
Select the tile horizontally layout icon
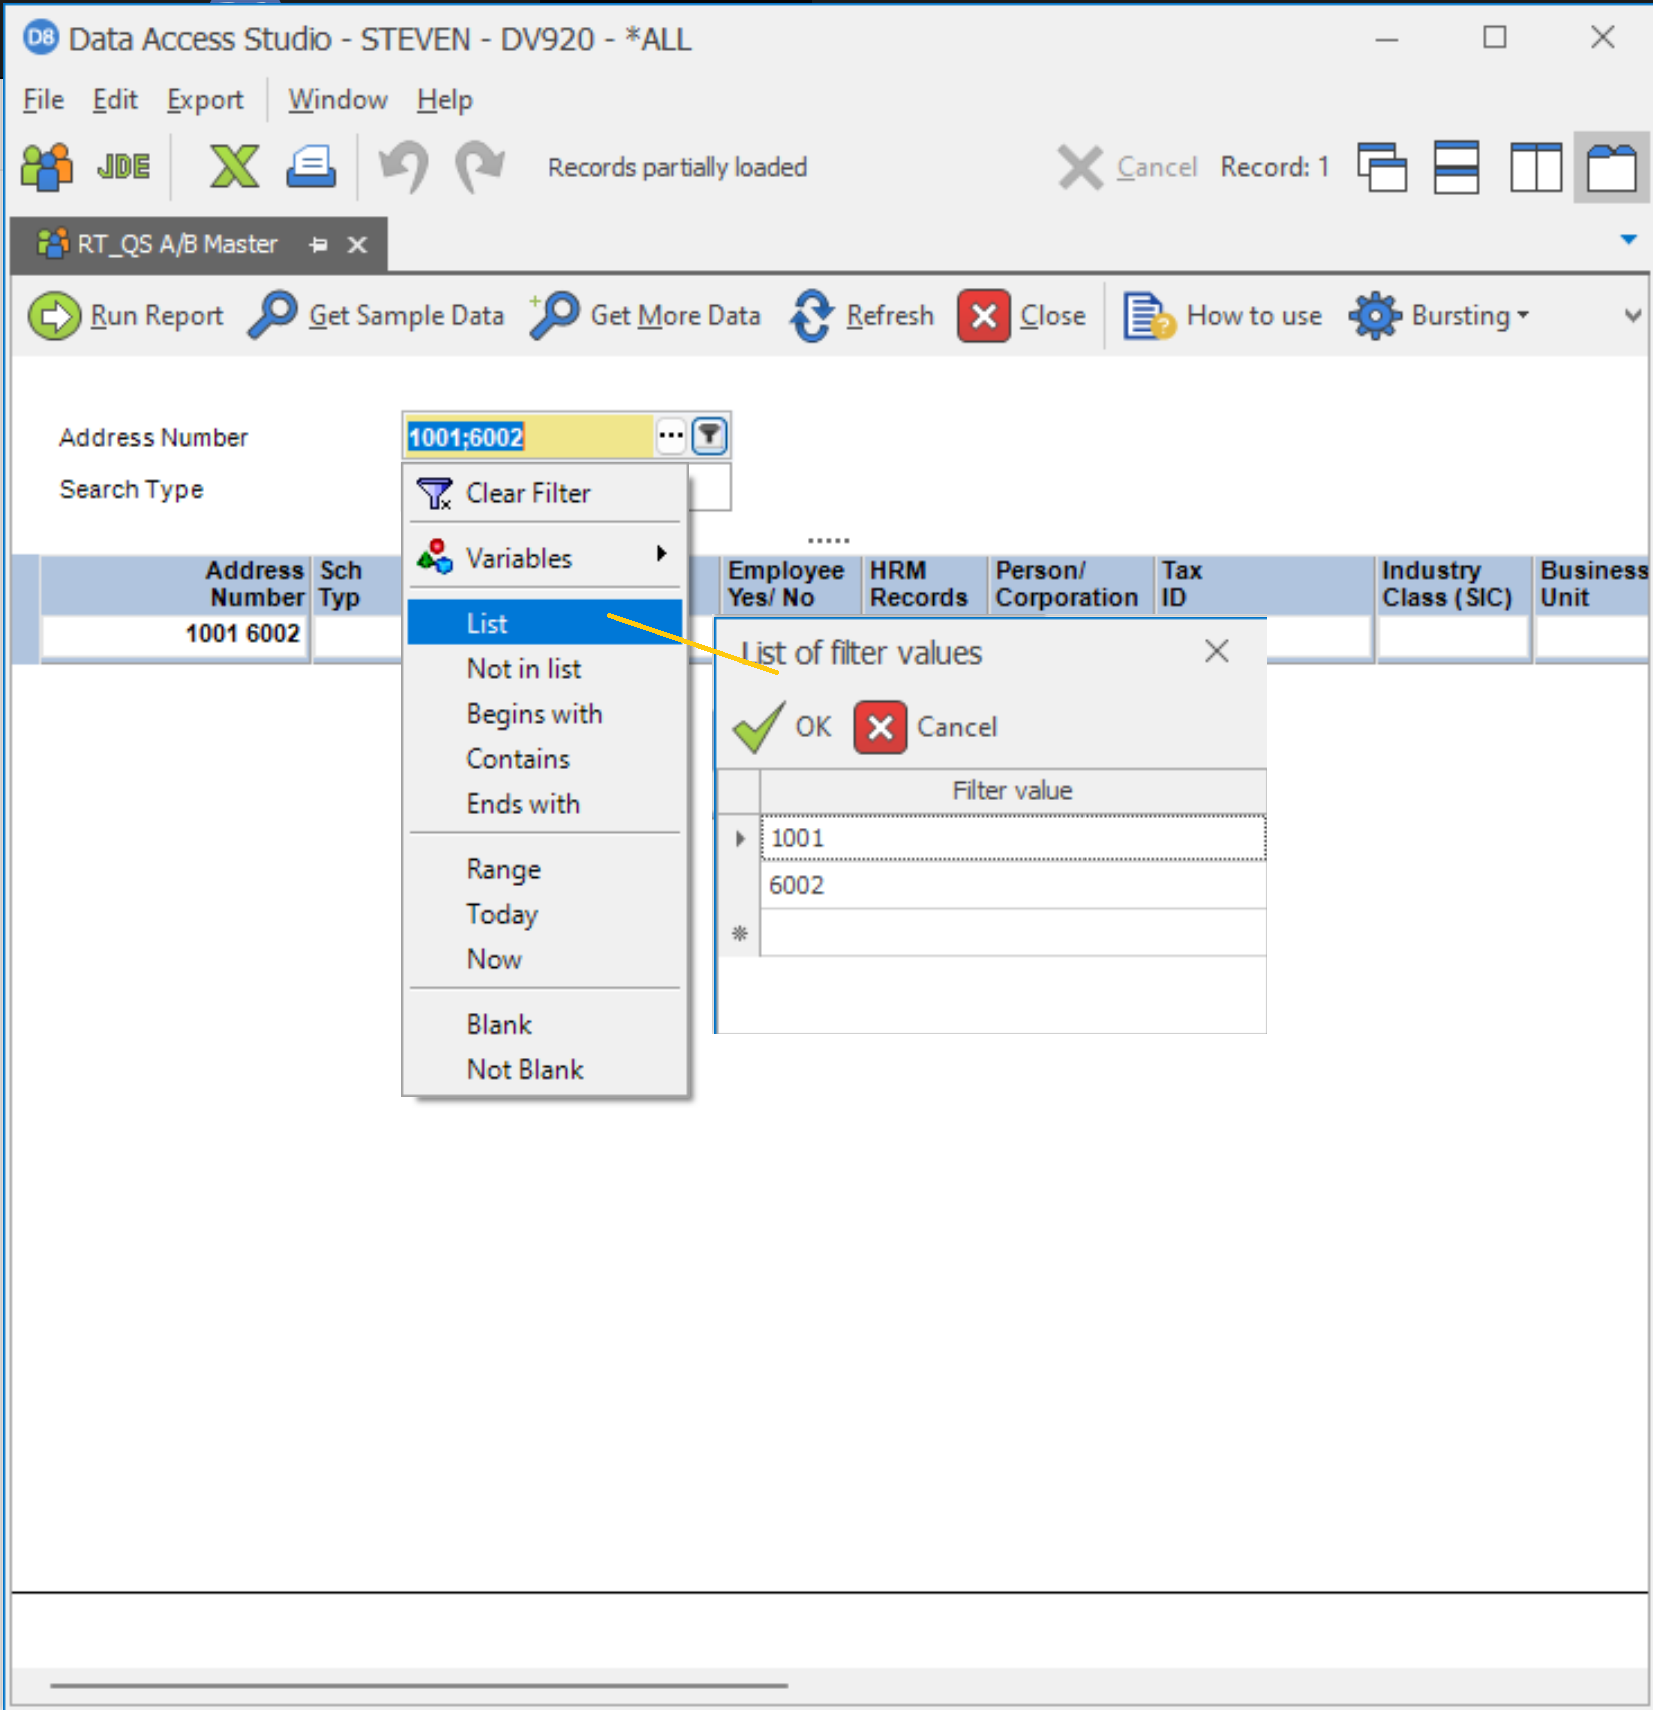1457,167
